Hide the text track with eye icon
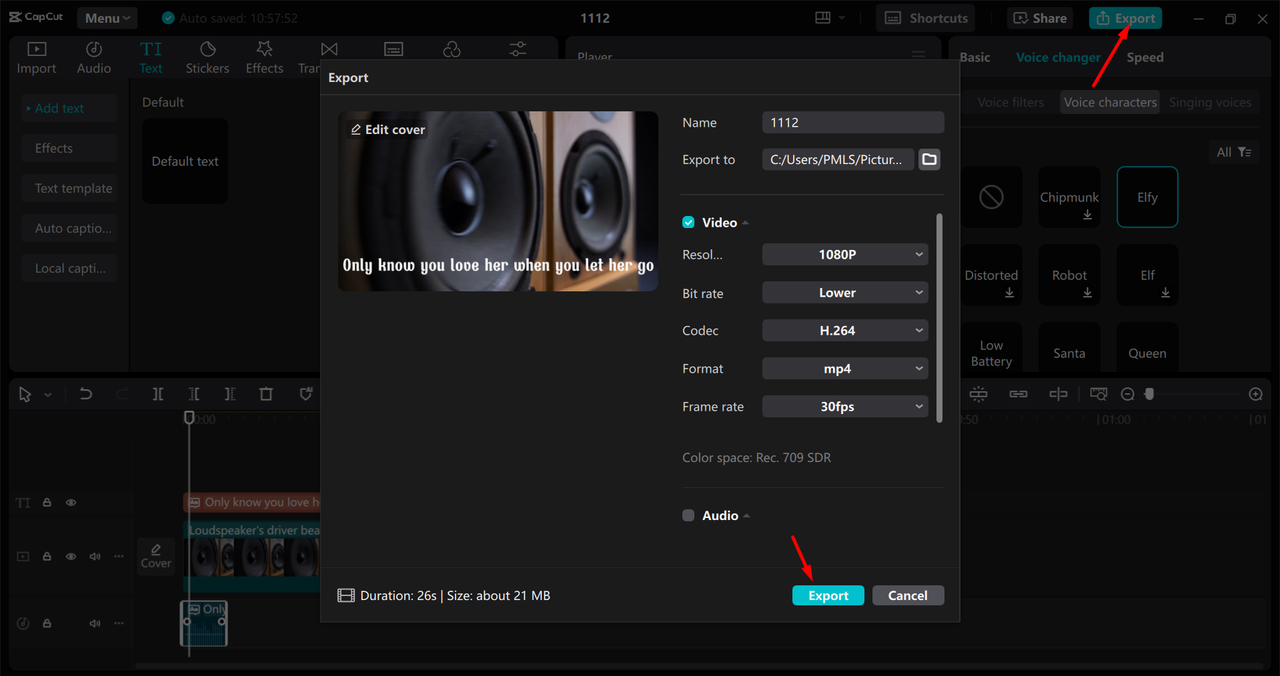This screenshot has width=1280, height=676. tap(71, 503)
